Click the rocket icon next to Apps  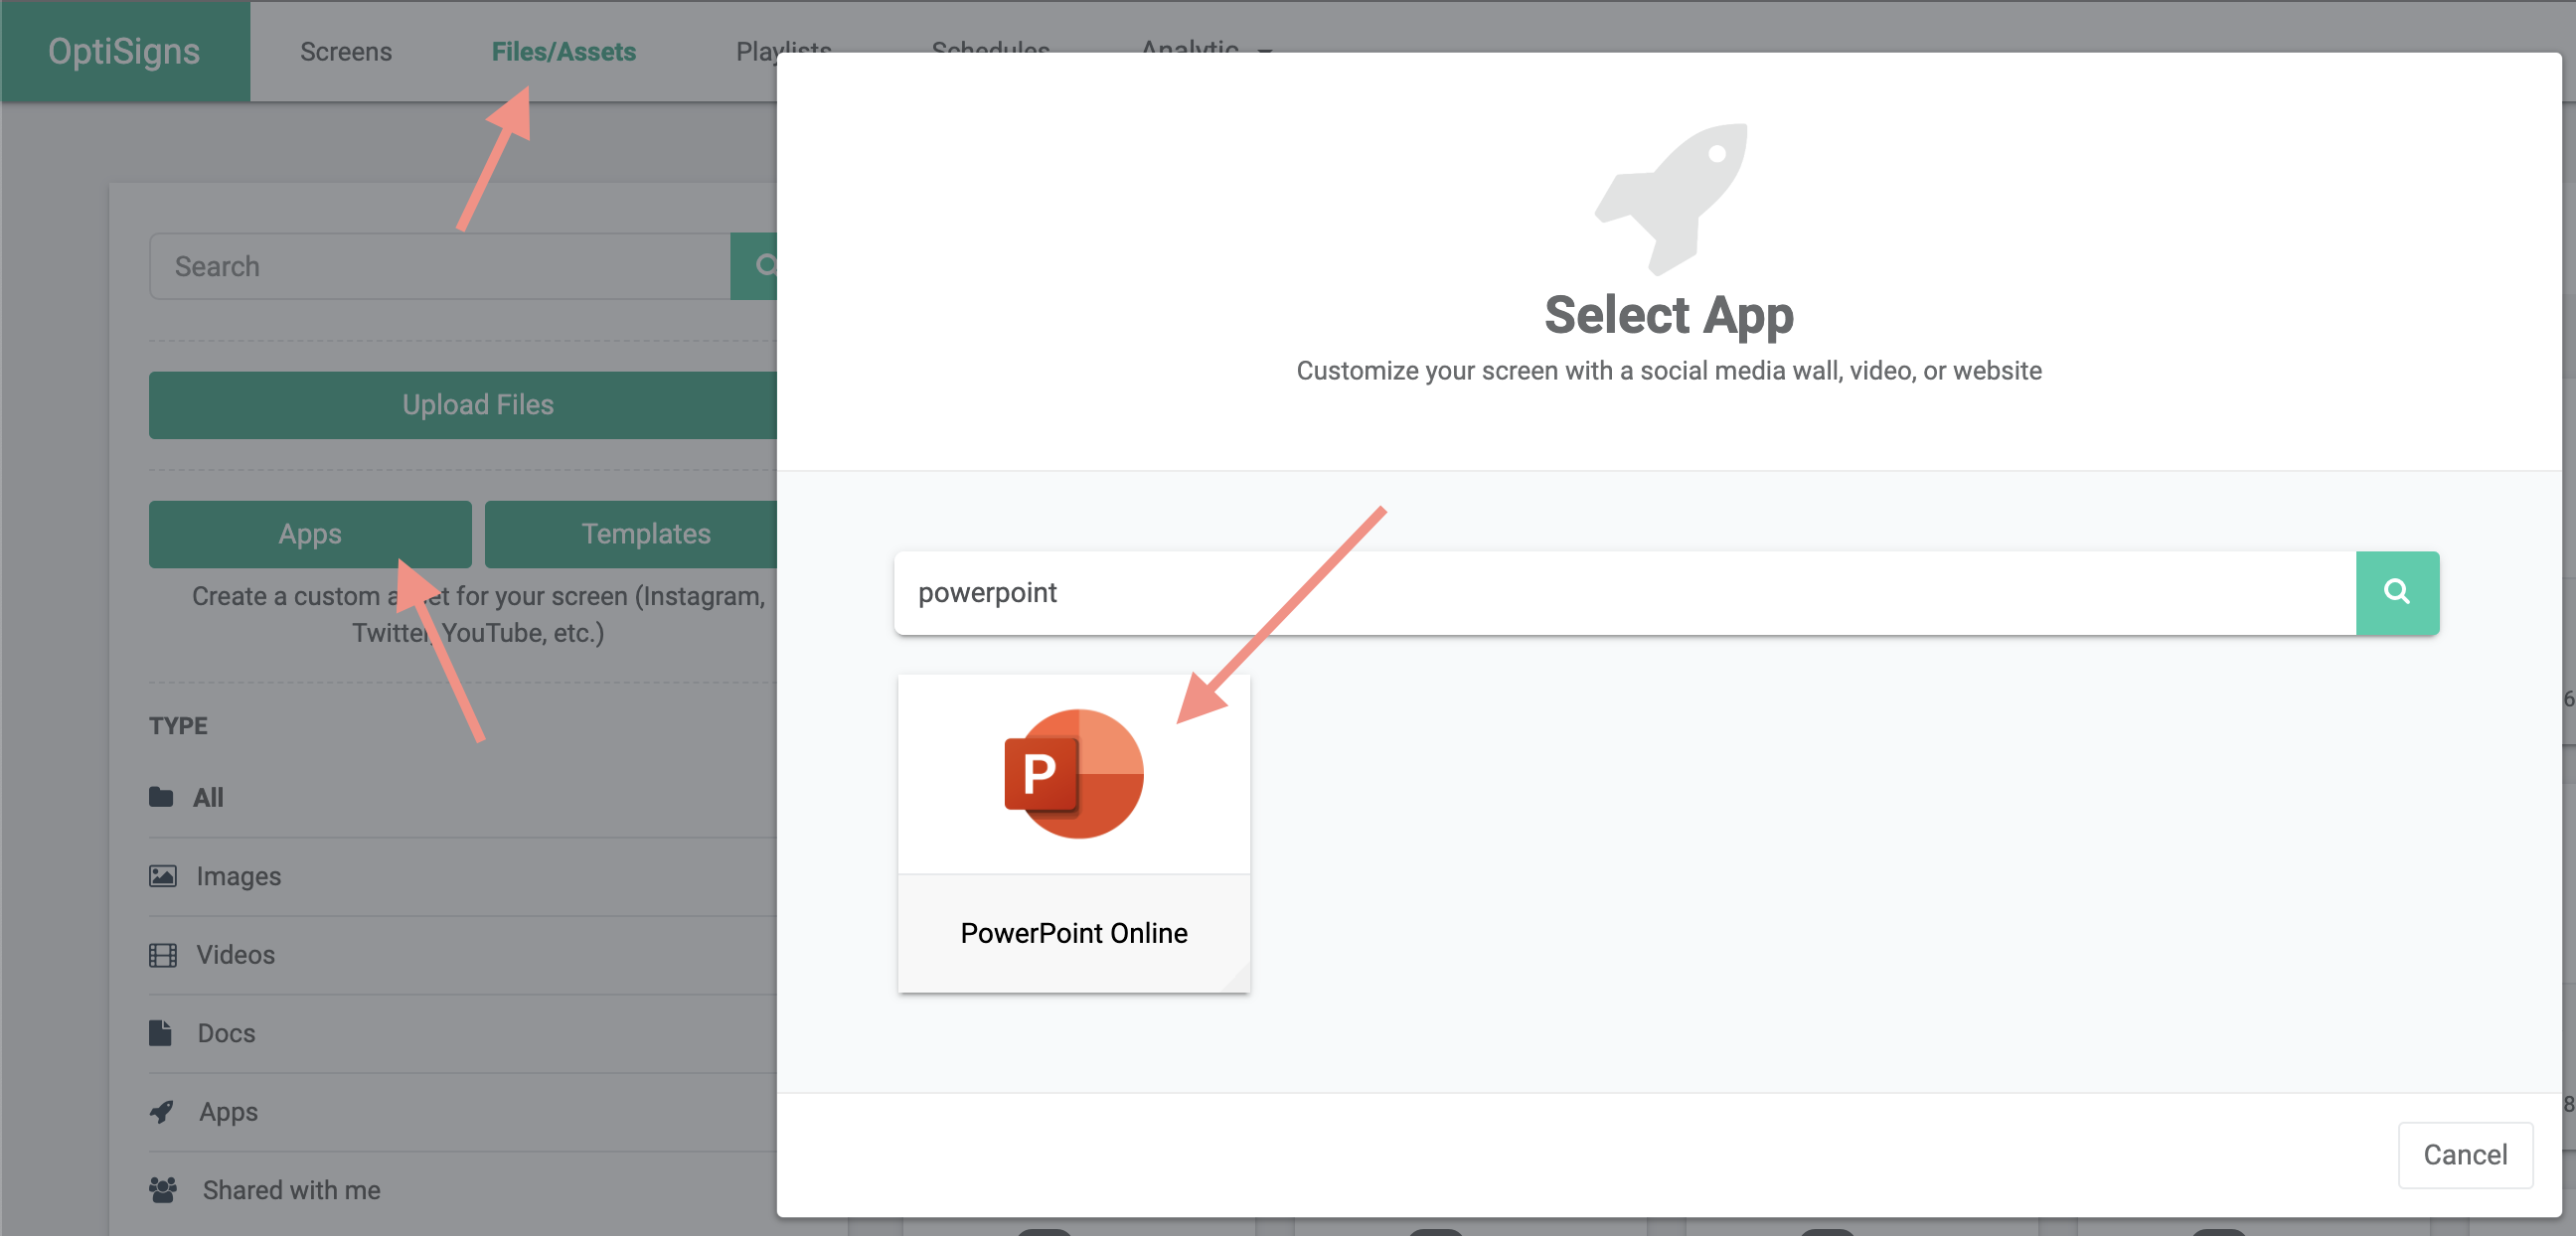pos(161,1111)
